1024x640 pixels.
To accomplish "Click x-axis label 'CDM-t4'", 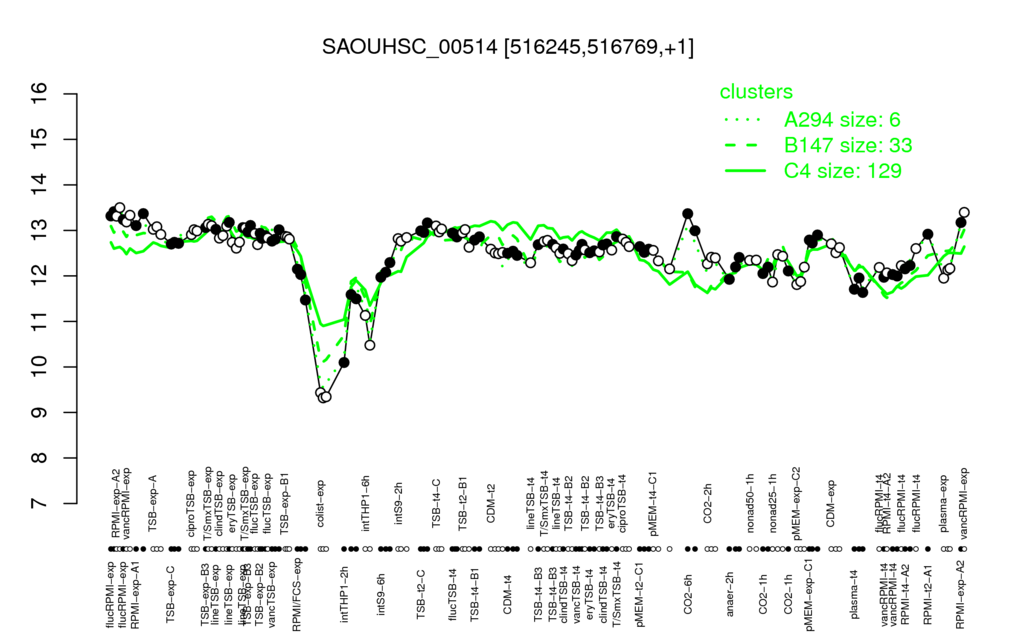I will click(x=507, y=594).
